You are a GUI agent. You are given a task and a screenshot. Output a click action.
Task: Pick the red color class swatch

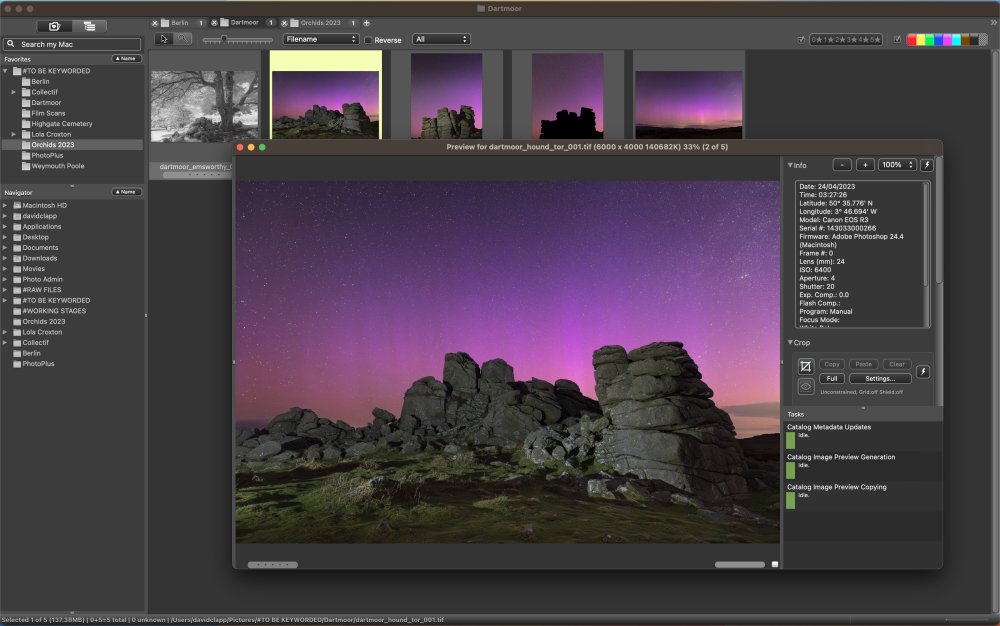(912, 40)
